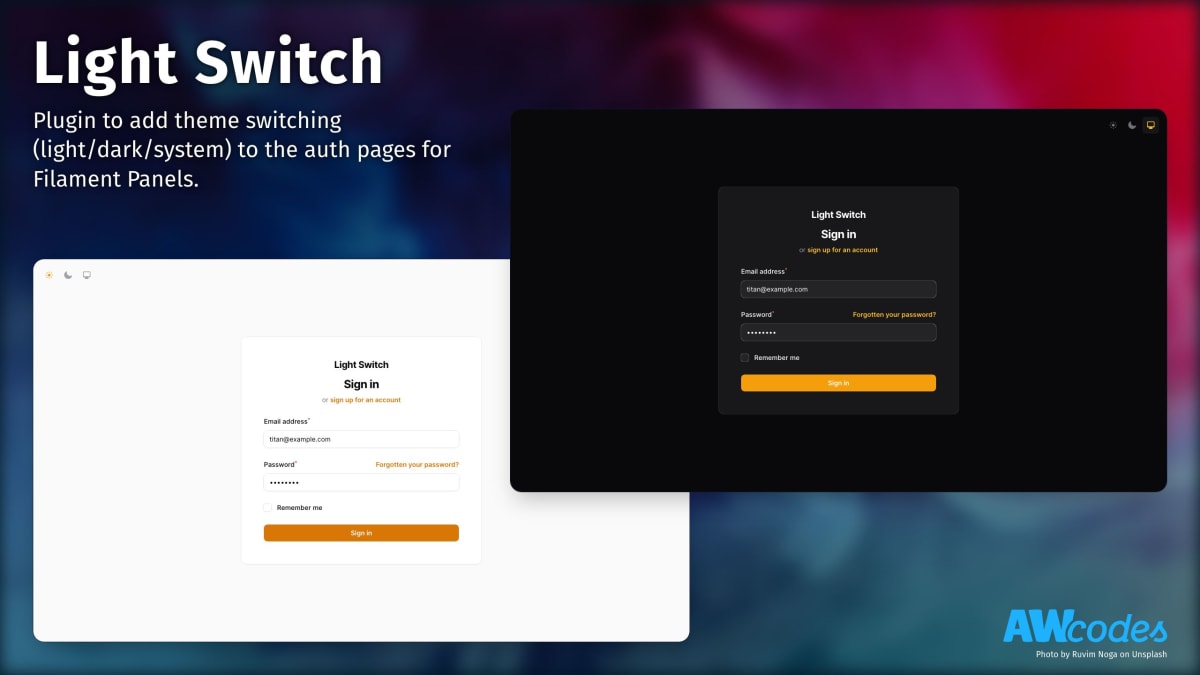The width and height of the screenshot is (1200, 675).
Task: Click the 'Photo by Ruvim Noga on Unsplash' credit
Action: [x=1101, y=655]
